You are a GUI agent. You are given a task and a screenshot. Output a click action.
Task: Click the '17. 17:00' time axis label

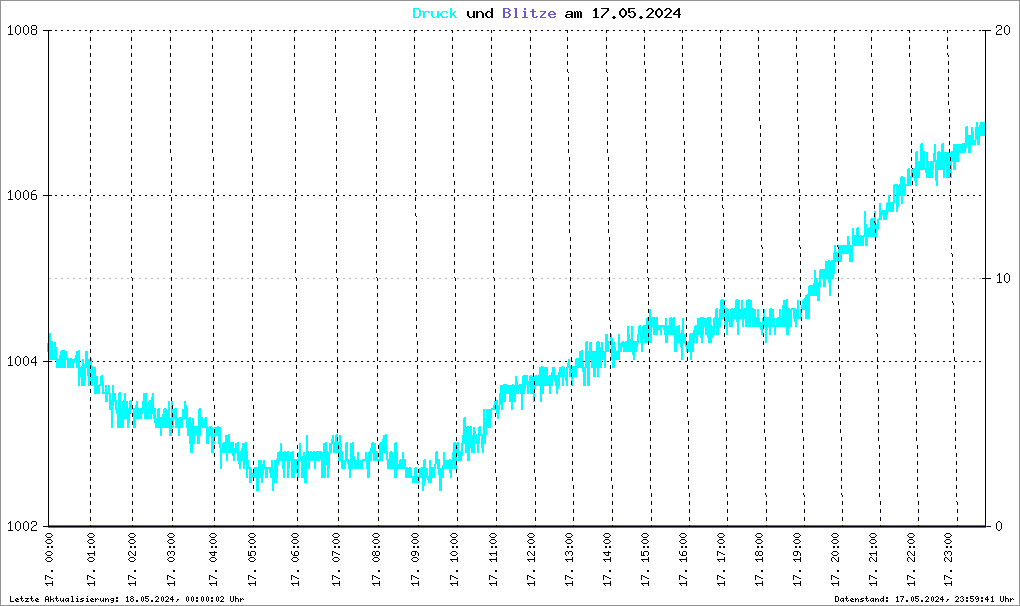tap(721, 560)
